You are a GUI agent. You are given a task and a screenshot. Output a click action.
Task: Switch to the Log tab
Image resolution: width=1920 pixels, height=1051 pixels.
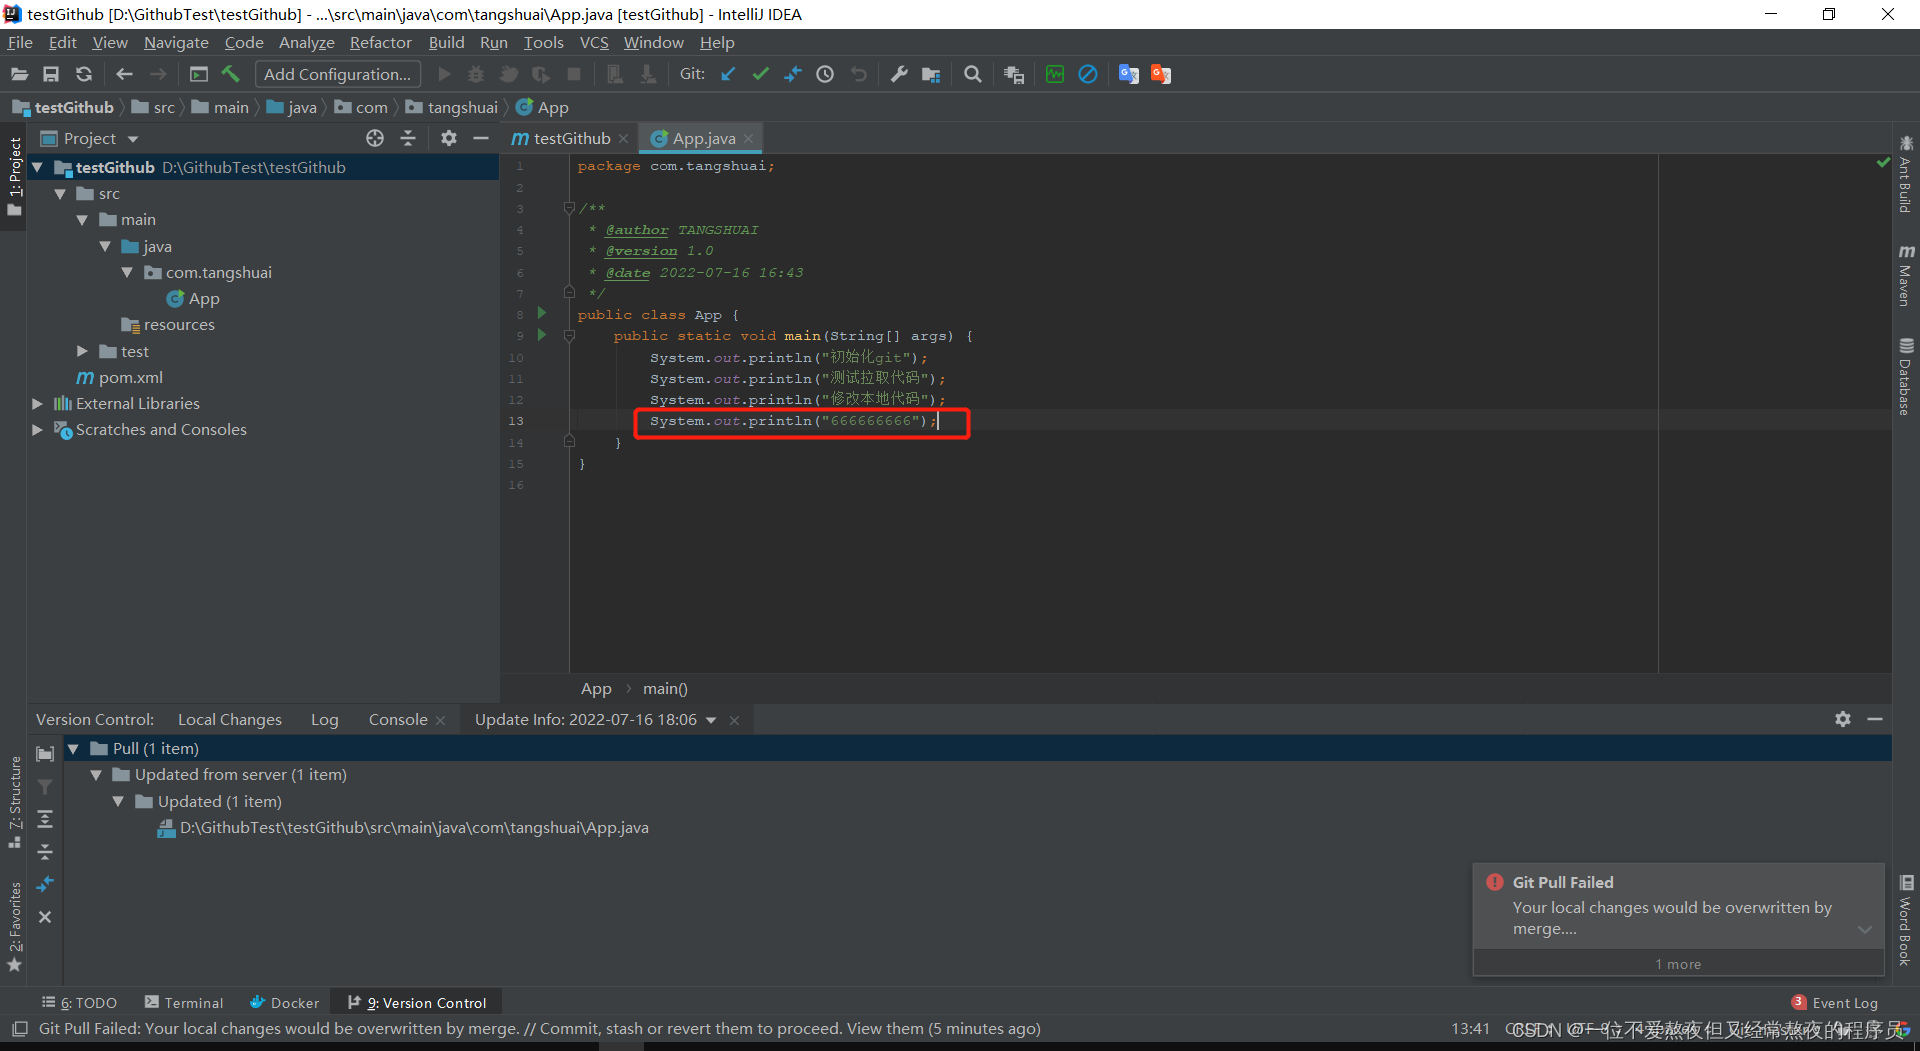click(325, 719)
